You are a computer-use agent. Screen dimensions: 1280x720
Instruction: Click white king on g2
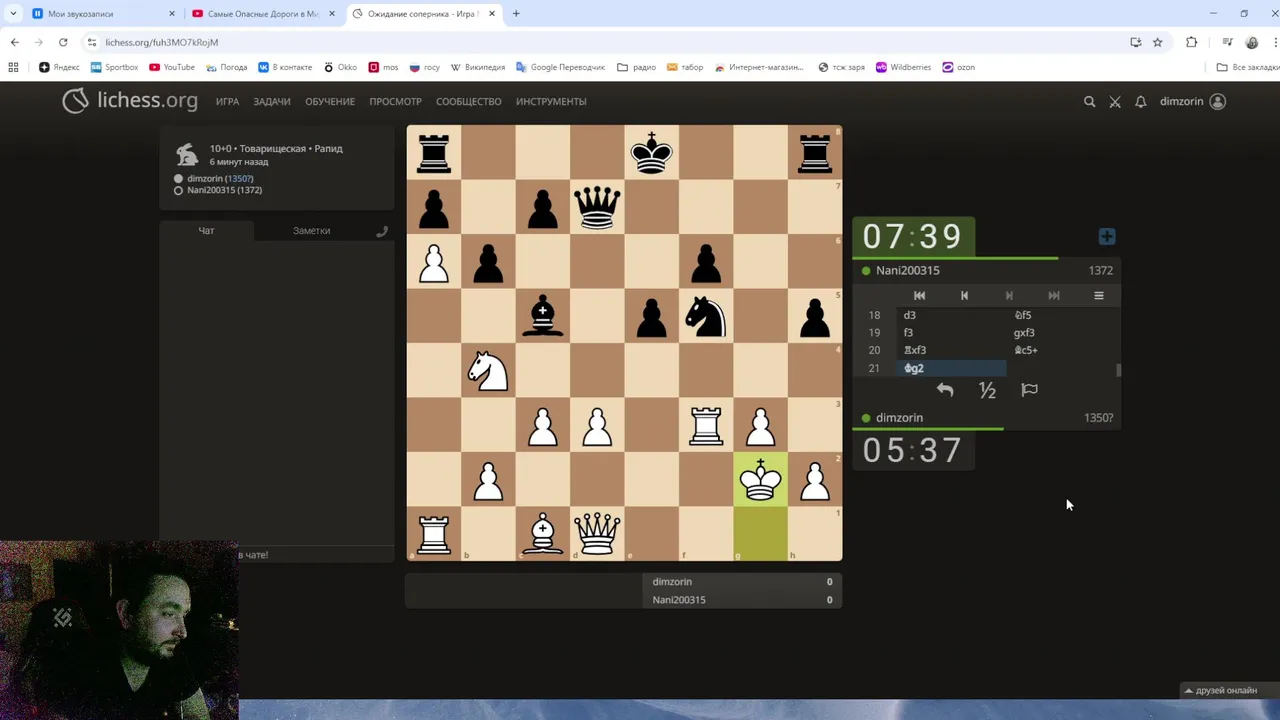[x=760, y=479]
